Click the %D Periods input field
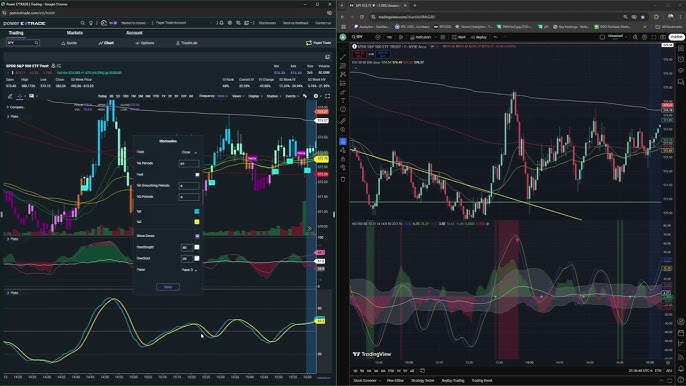Image resolution: width=686 pixels, height=386 pixels. click(x=189, y=197)
